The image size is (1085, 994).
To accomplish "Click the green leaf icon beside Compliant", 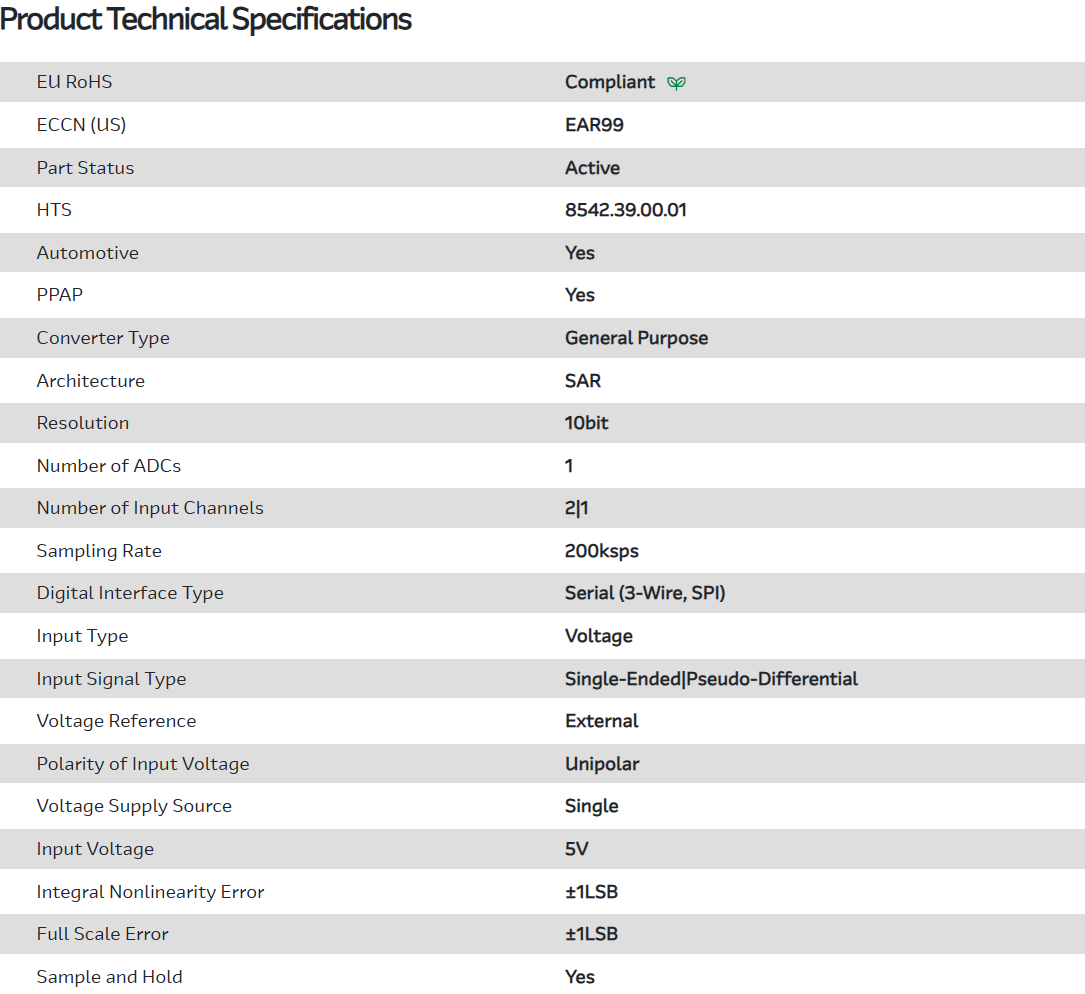I will pos(677,83).
